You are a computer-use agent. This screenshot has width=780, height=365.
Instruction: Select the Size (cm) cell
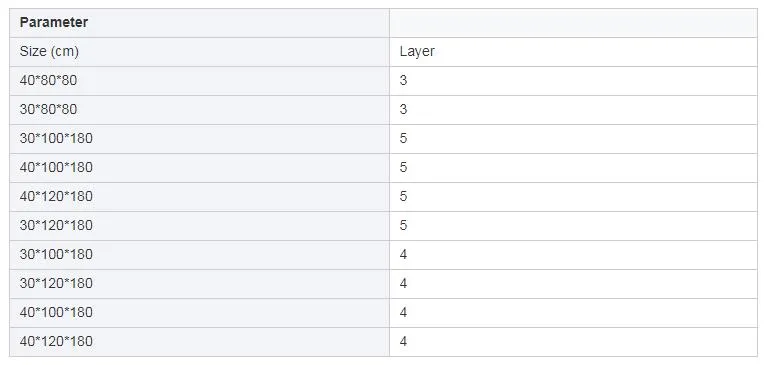pos(199,52)
